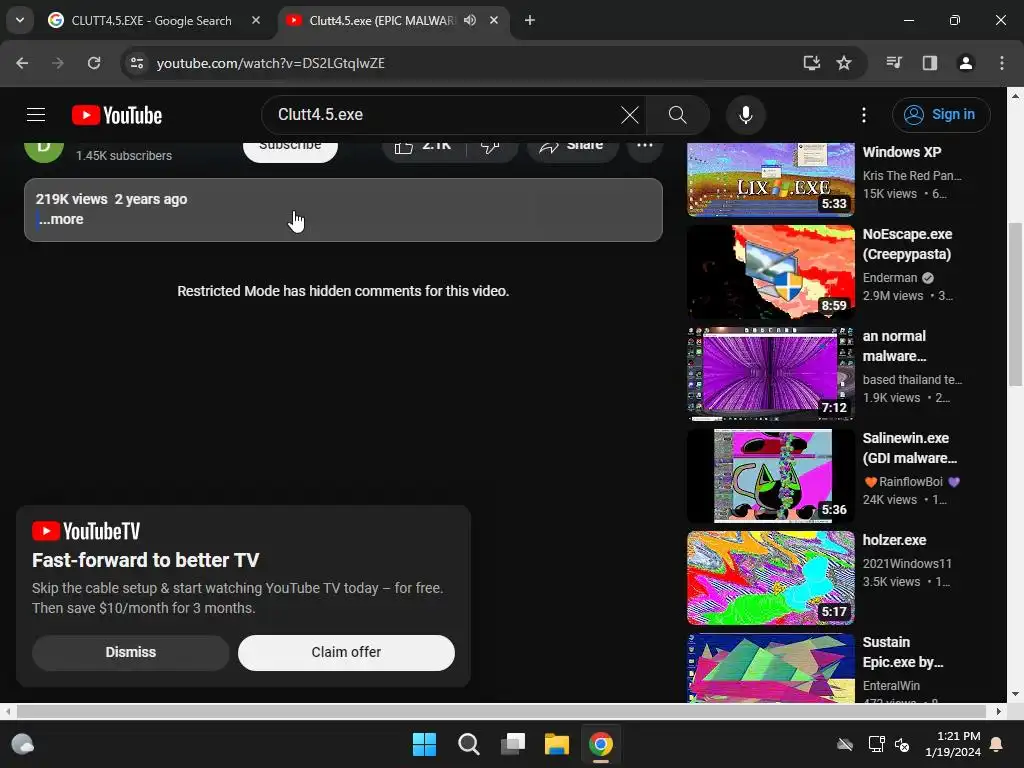
Task: Open the Chrome profile menu
Action: coord(966,63)
